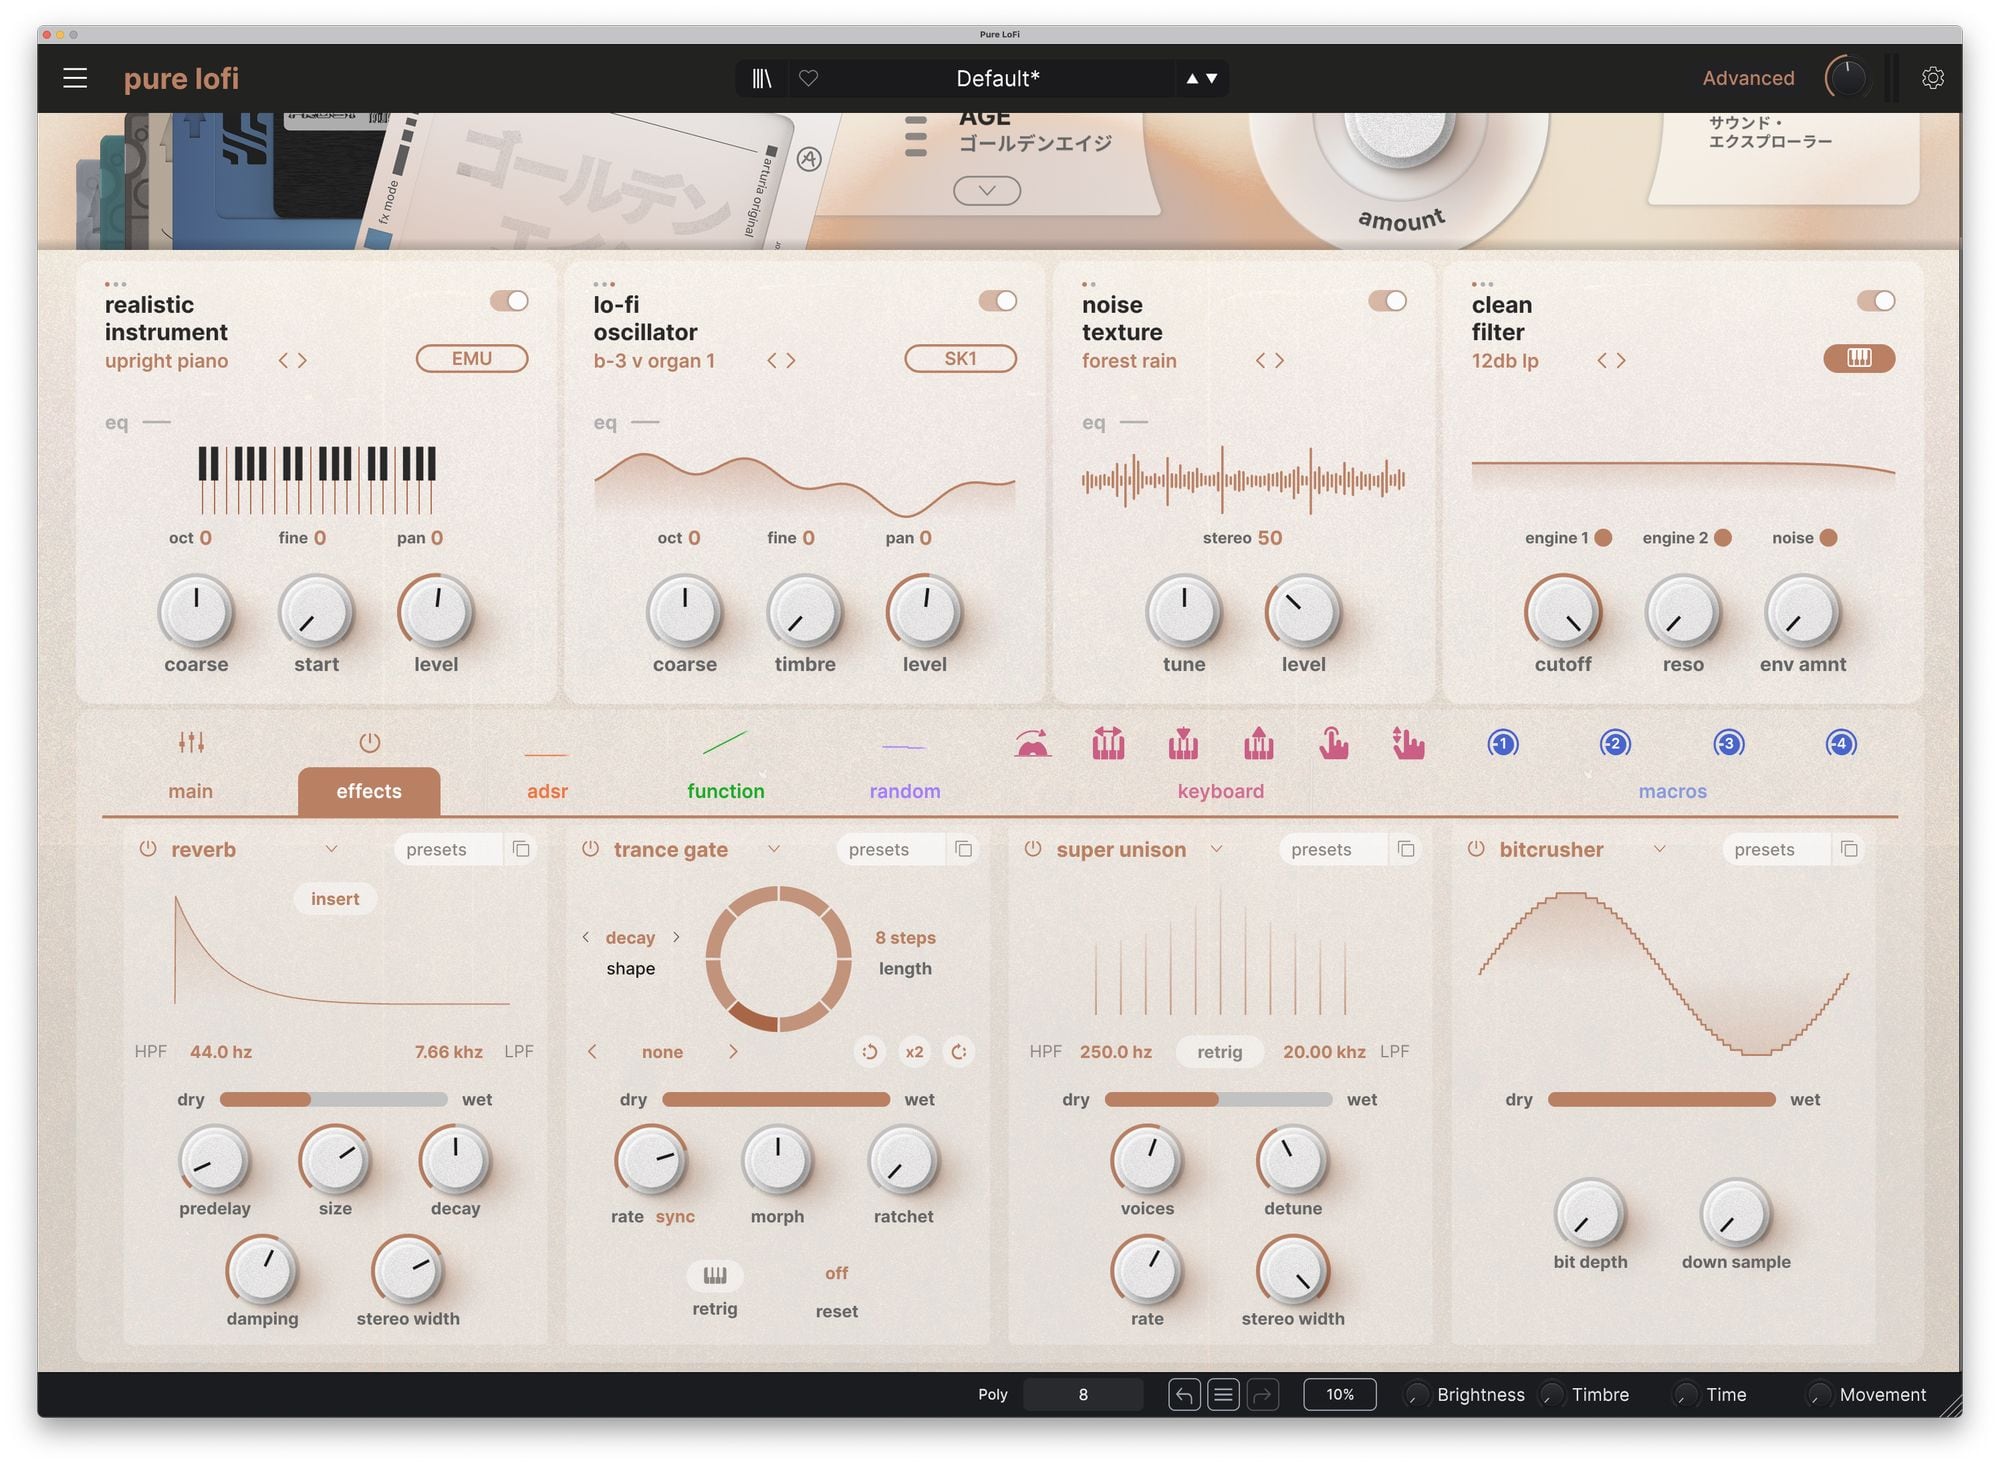Image resolution: width=2000 pixels, height=1467 pixels.
Task: Click keyboard tracking icon in clean filter
Action: click(x=1858, y=359)
